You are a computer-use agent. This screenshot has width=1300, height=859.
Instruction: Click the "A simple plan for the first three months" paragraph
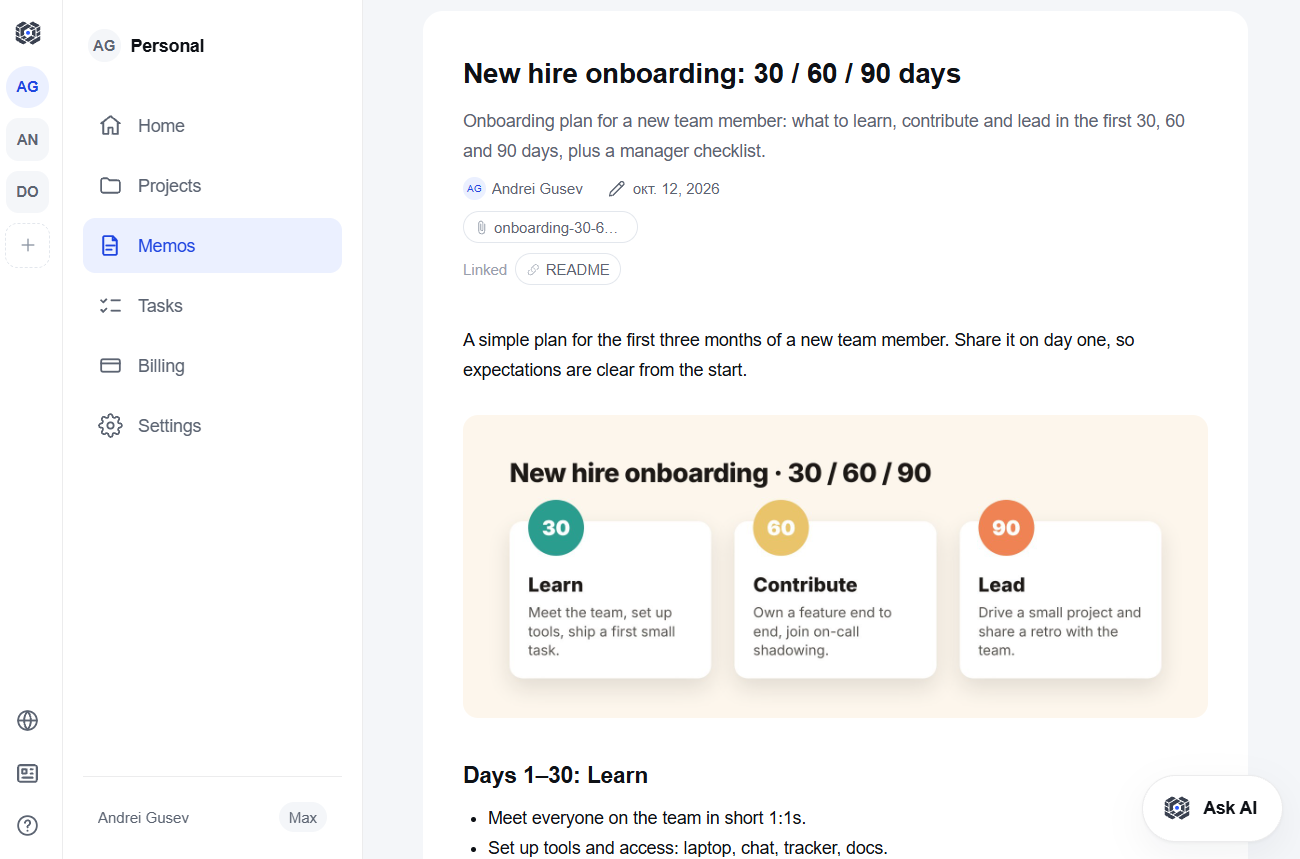799,355
